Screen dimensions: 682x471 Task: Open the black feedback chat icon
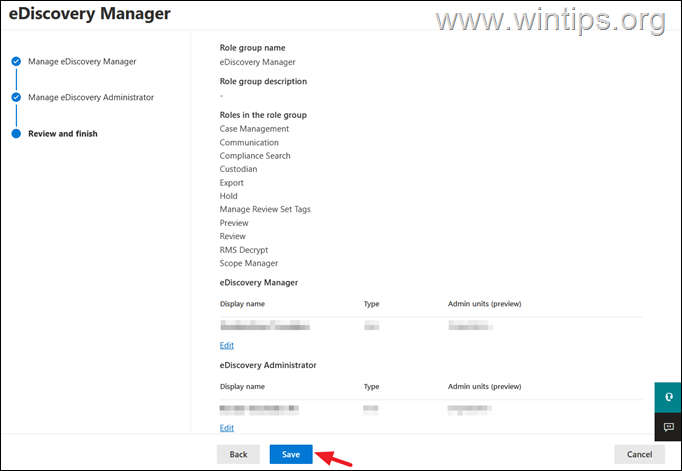pyautogui.click(x=668, y=427)
